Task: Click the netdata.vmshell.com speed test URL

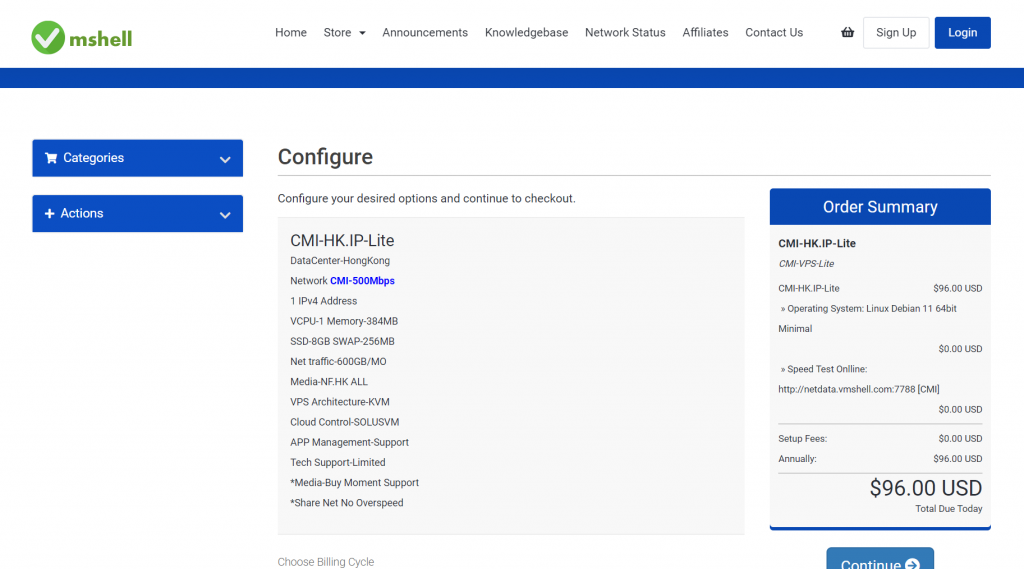Action: tap(859, 389)
